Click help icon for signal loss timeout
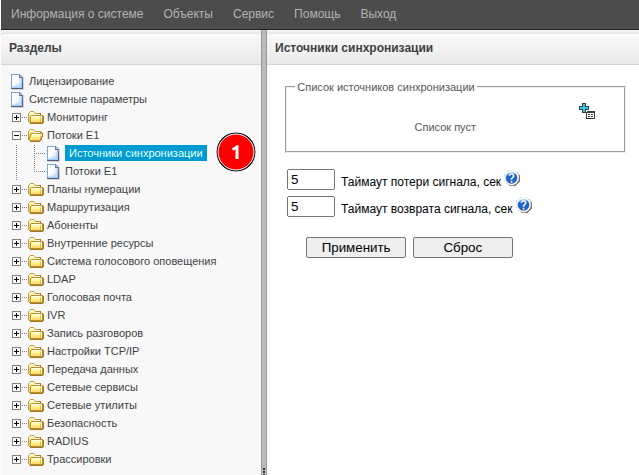The height and width of the screenshot is (475, 639). tap(512, 179)
